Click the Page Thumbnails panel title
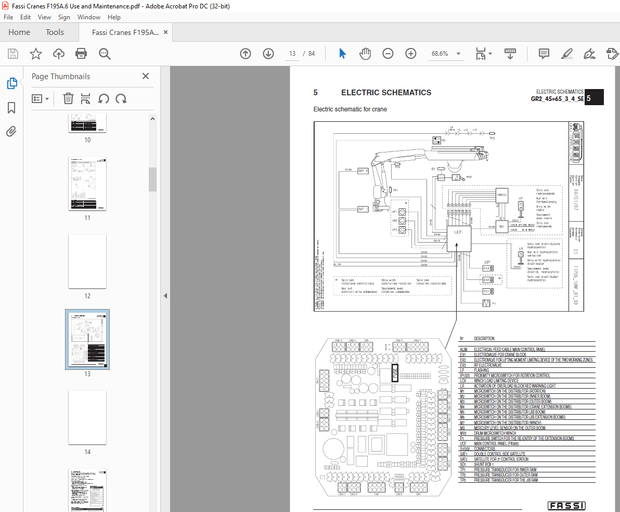 (x=61, y=76)
